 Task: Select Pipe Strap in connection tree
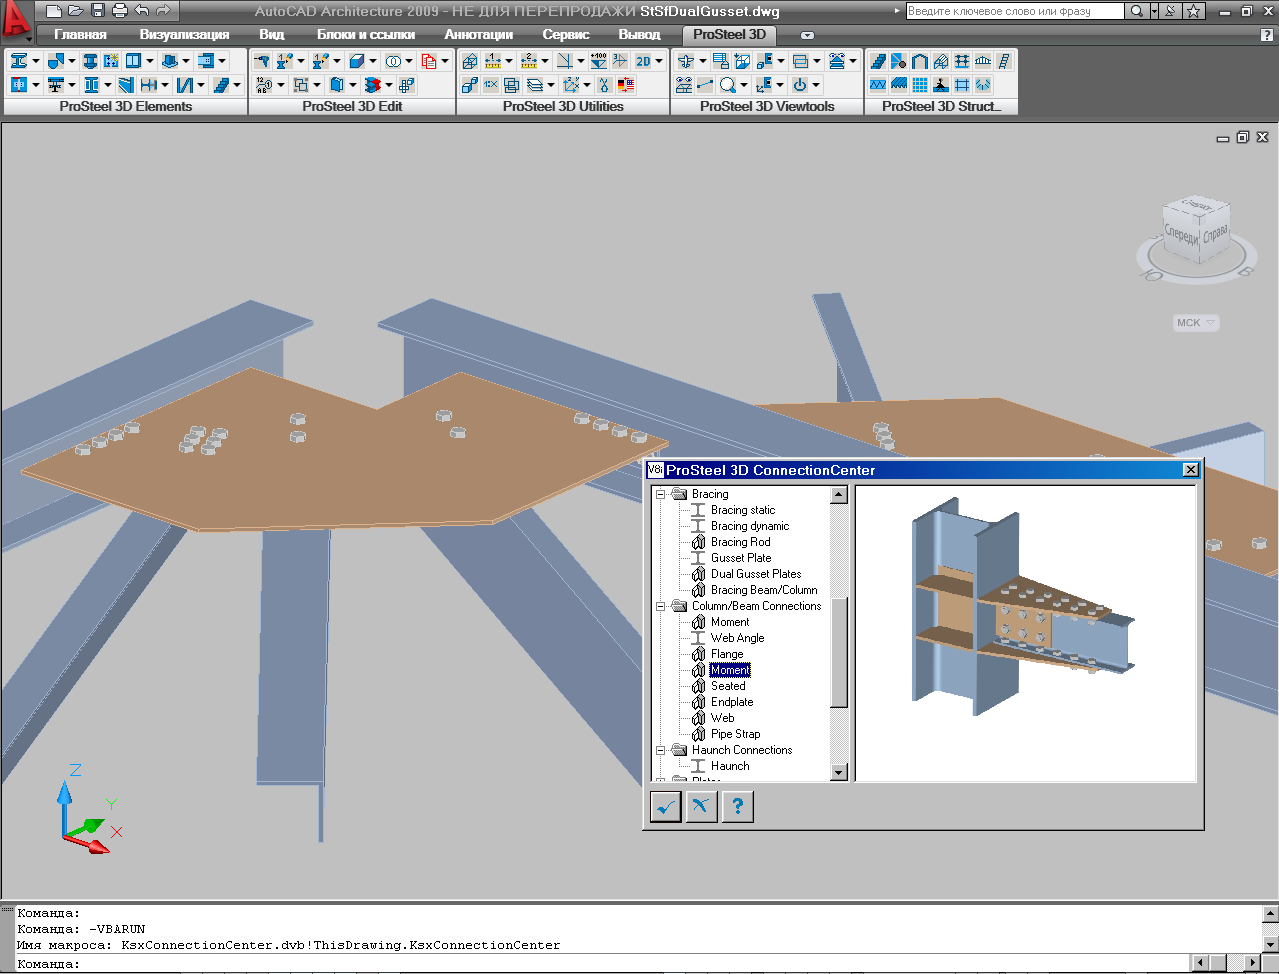pyautogui.click(x=736, y=734)
